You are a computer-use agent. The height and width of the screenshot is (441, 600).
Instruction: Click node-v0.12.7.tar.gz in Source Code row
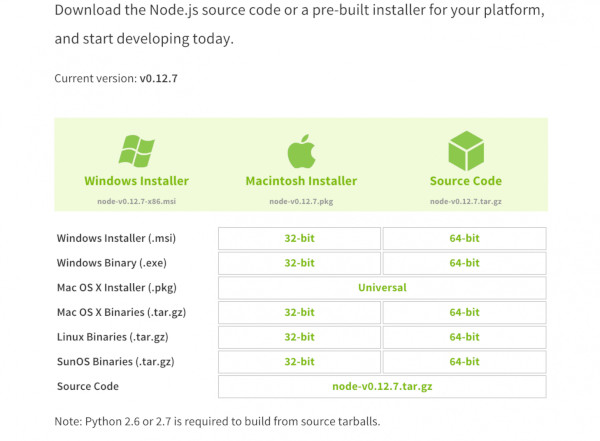click(382, 386)
